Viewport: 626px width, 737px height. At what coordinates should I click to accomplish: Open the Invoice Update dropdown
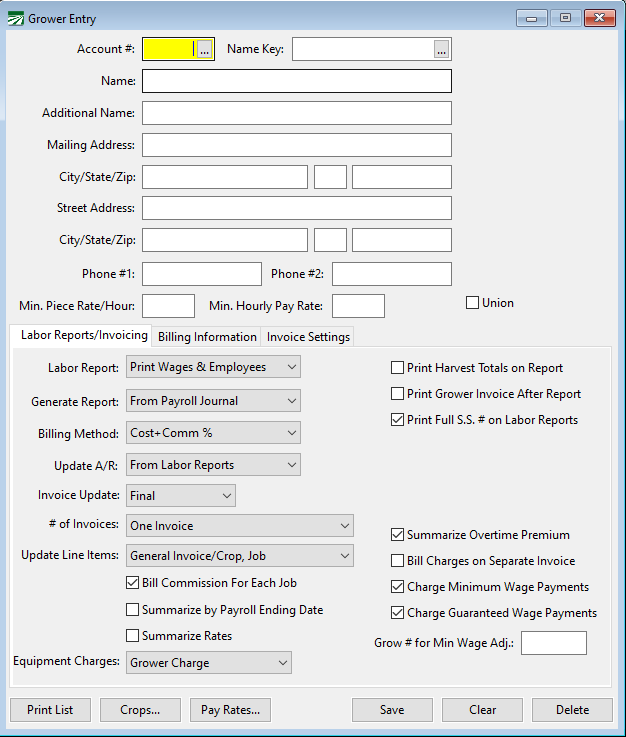[x=181, y=495]
